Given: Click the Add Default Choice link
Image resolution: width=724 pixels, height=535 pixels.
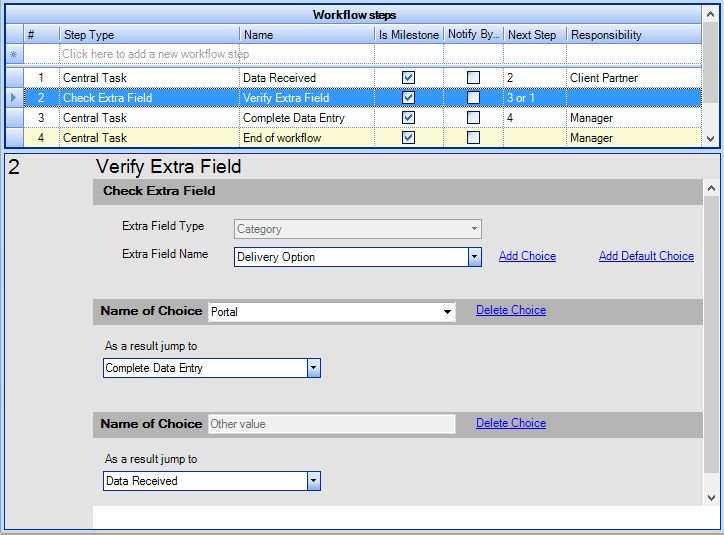Looking at the screenshot, I should click(646, 256).
